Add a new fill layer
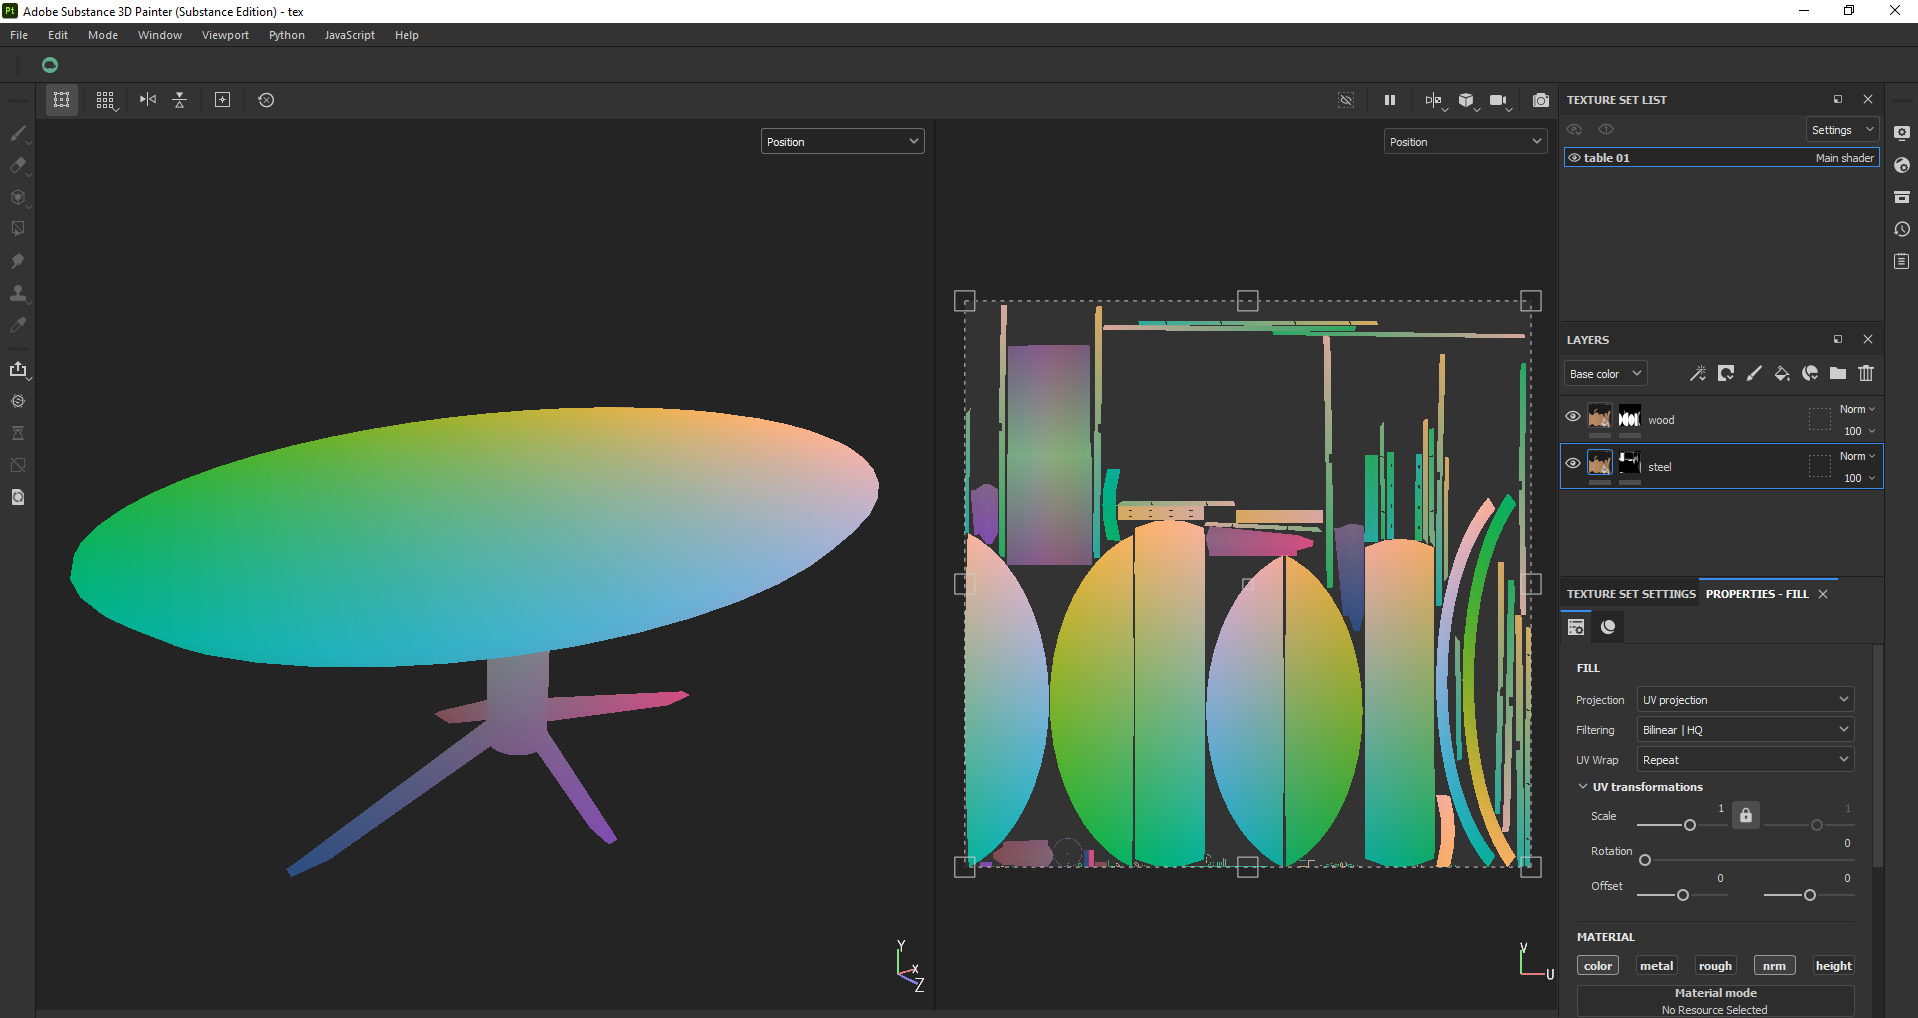Viewport: 1918px width, 1018px height. [x=1782, y=373]
